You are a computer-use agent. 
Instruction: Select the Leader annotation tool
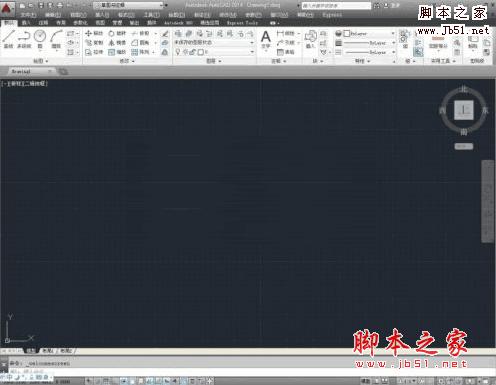tap(286, 43)
